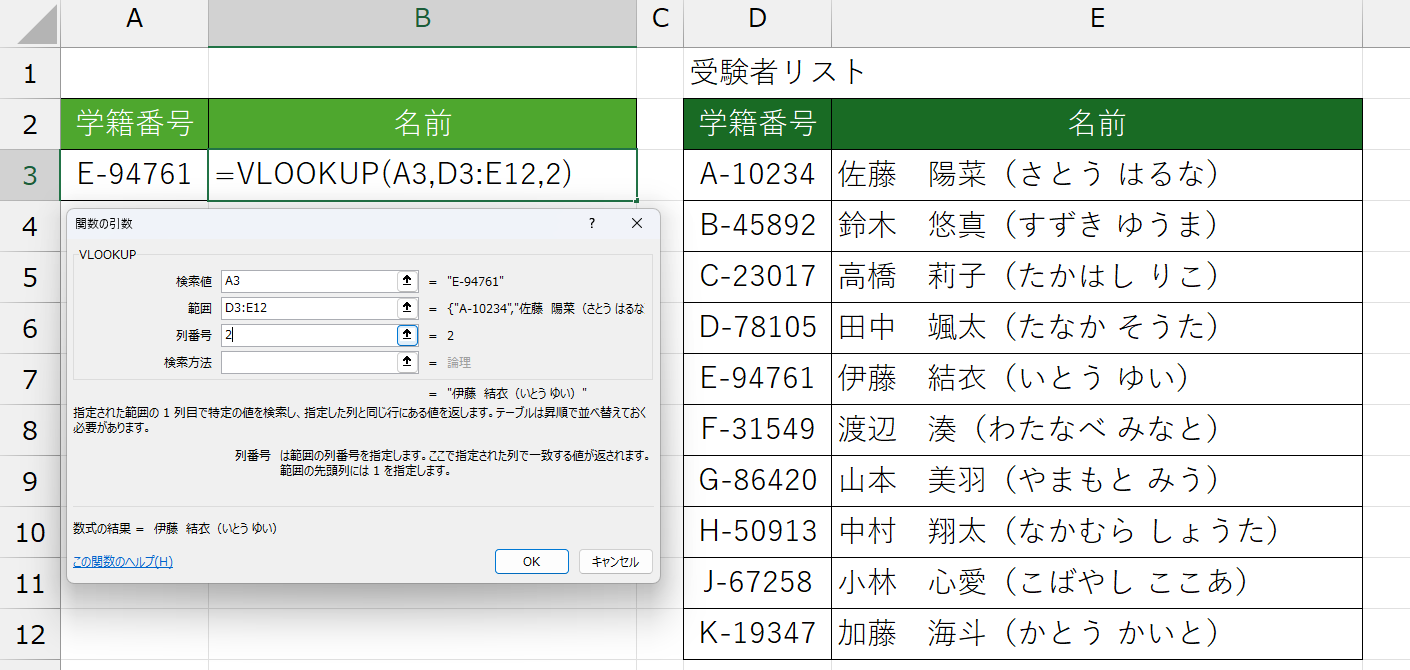Select cell A3 containing E-94761
This screenshot has width=1410, height=670.
click(x=134, y=175)
